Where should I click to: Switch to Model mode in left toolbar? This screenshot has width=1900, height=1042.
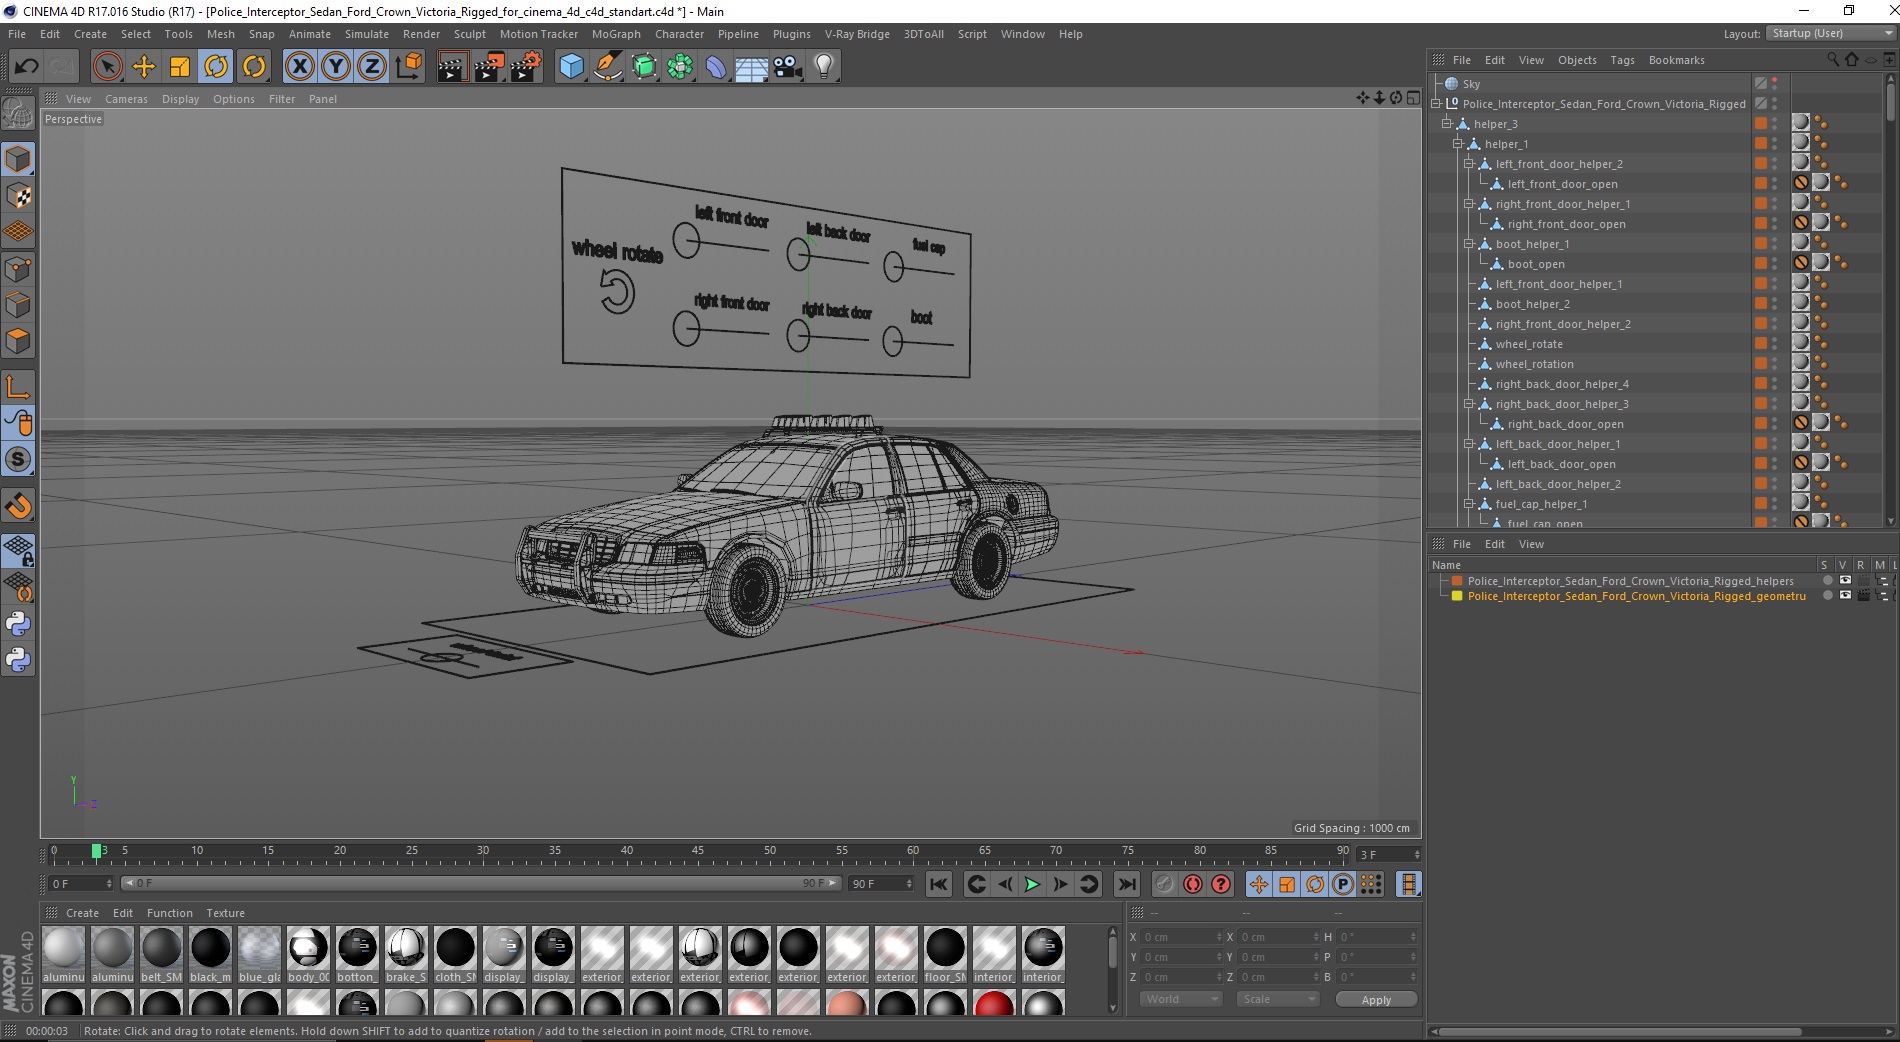pos(18,159)
